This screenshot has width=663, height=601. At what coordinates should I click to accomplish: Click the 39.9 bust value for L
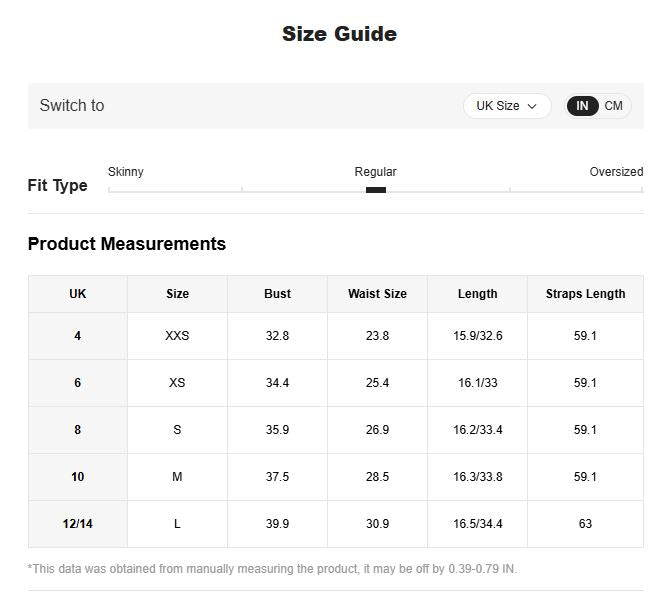click(x=277, y=524)
